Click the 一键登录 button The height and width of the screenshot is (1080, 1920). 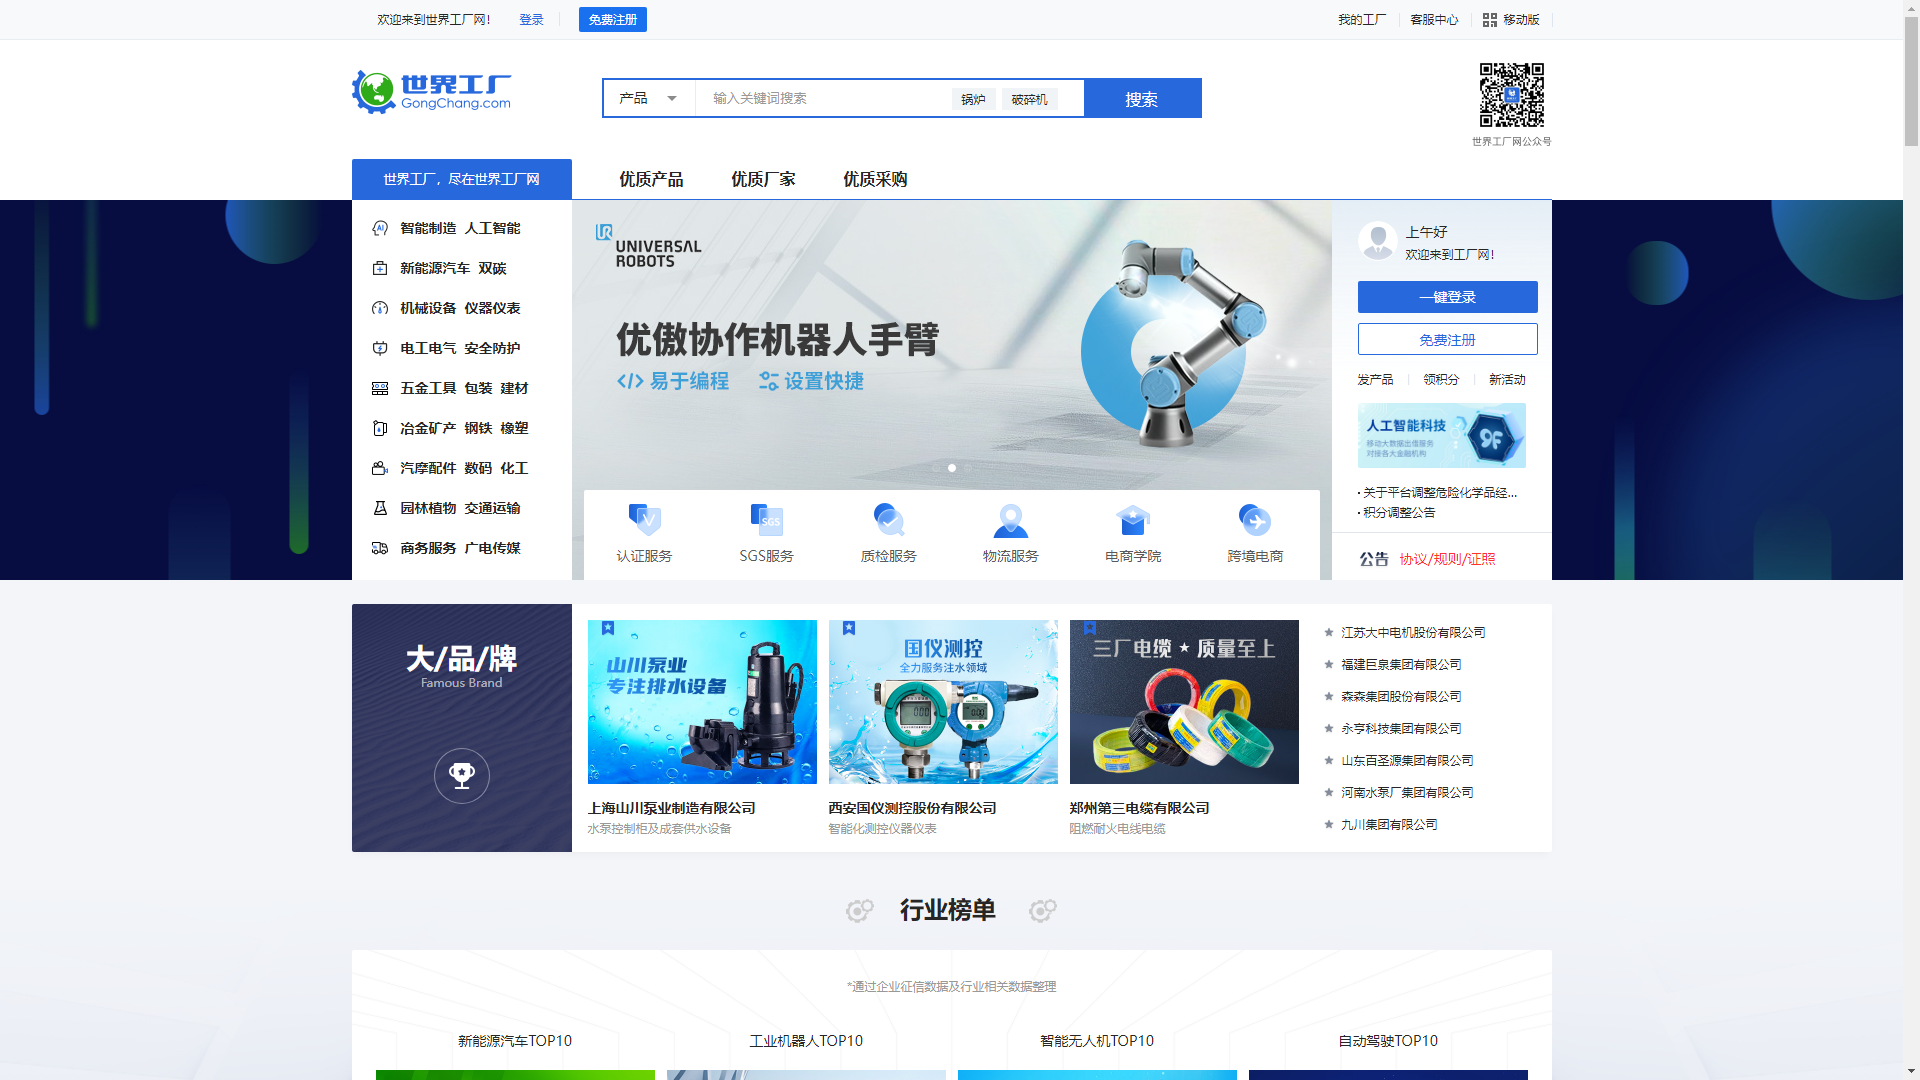[x=1447, y=296]
